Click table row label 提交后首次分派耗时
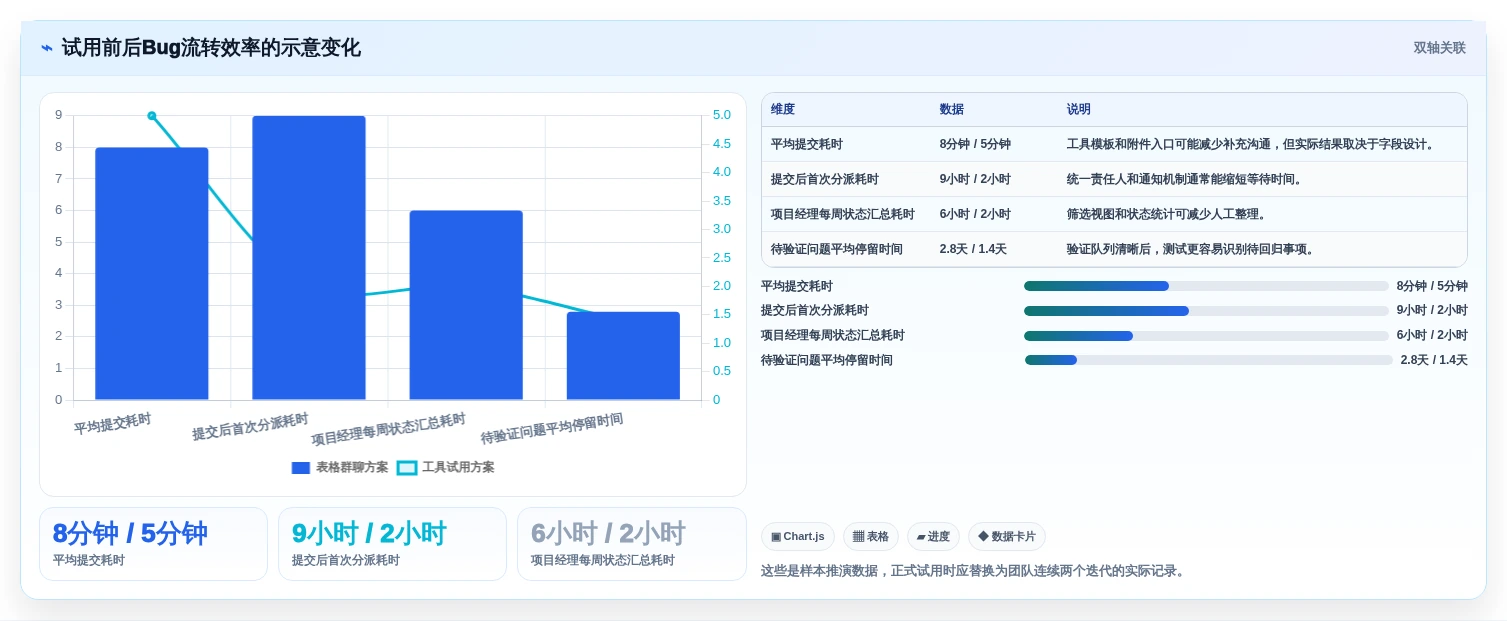The height and width of the screenshot is (621, 1507). coord(825,179)
